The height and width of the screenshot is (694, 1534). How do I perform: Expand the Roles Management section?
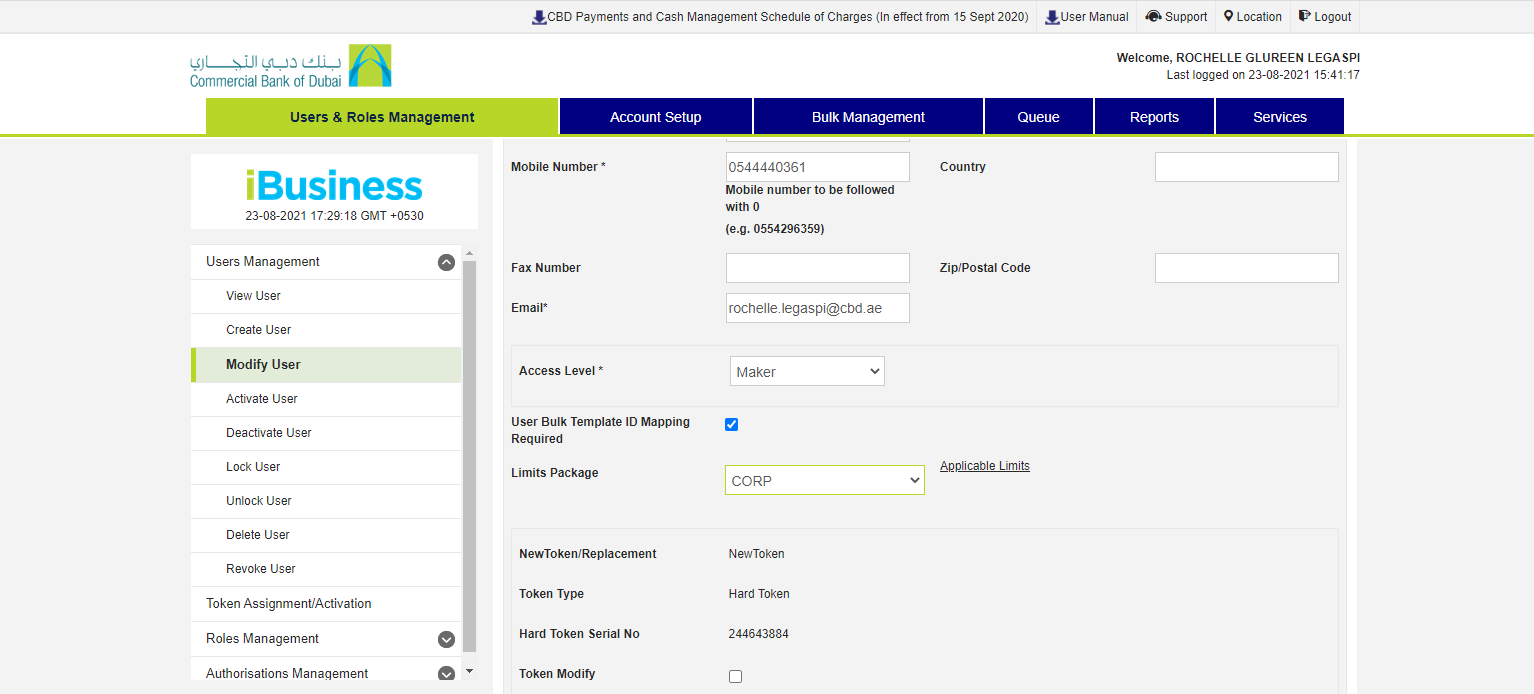tap(446, 639)
